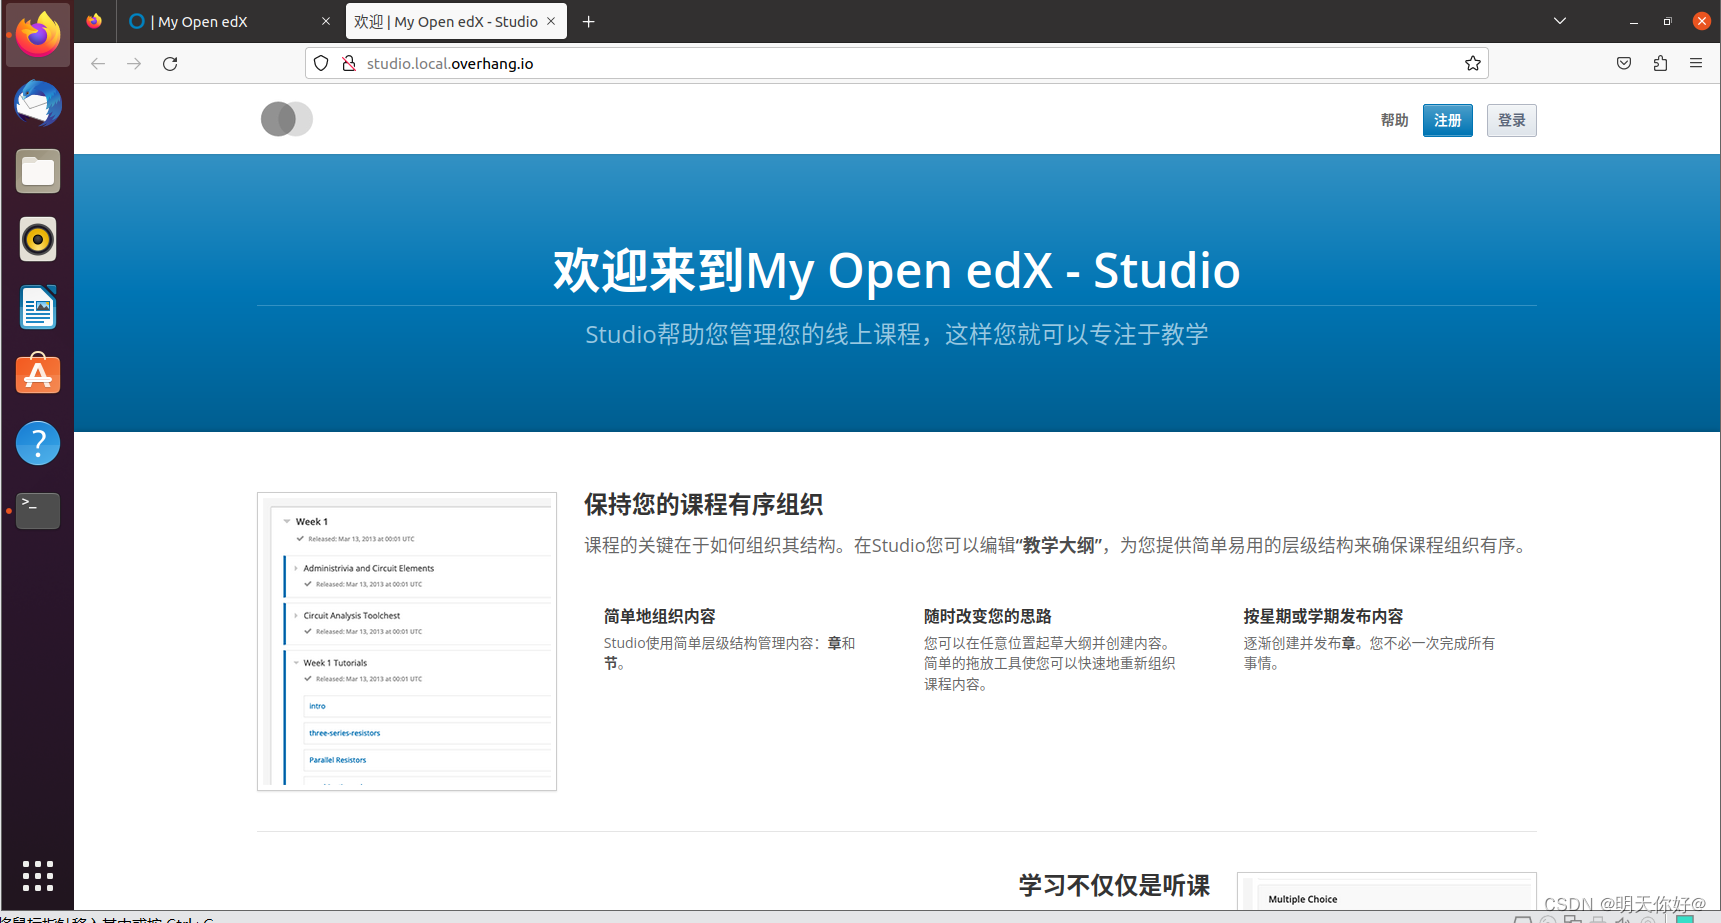This screenshot has height=923, width=1721.
Task: Click the forward navigation arrow
Action: pos(134,63)
